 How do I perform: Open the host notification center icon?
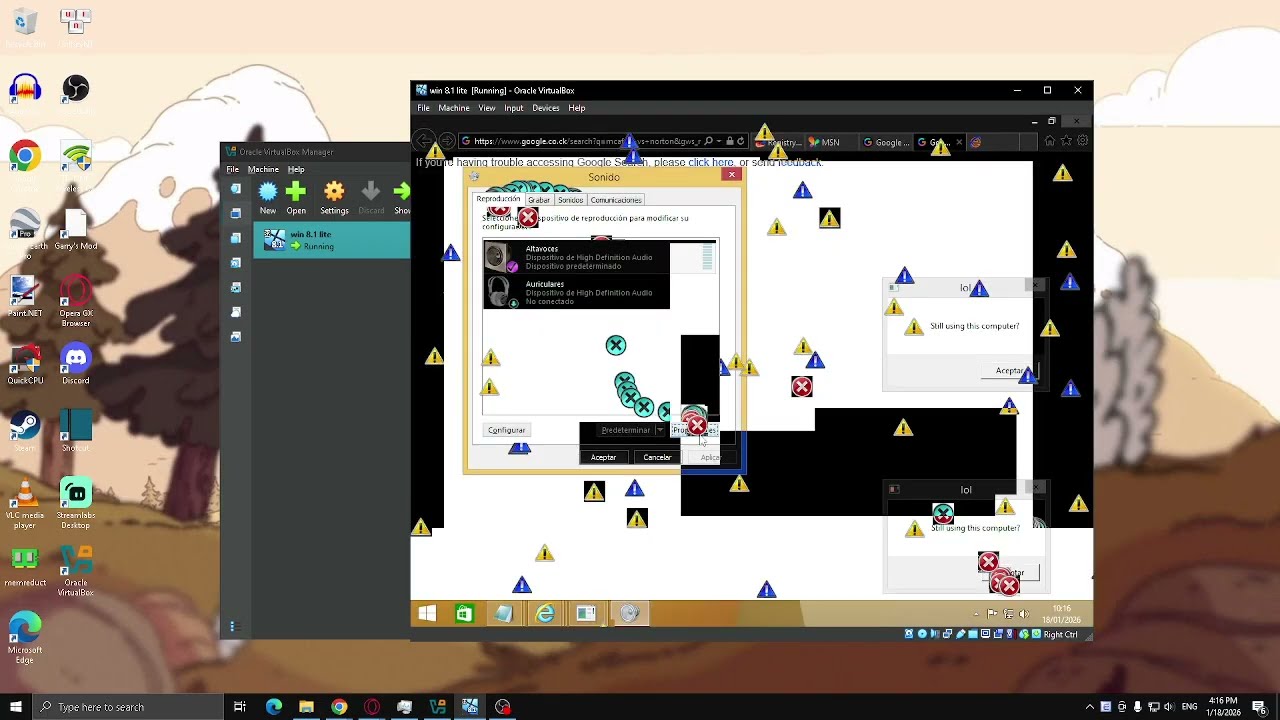tap(1259, 707)
